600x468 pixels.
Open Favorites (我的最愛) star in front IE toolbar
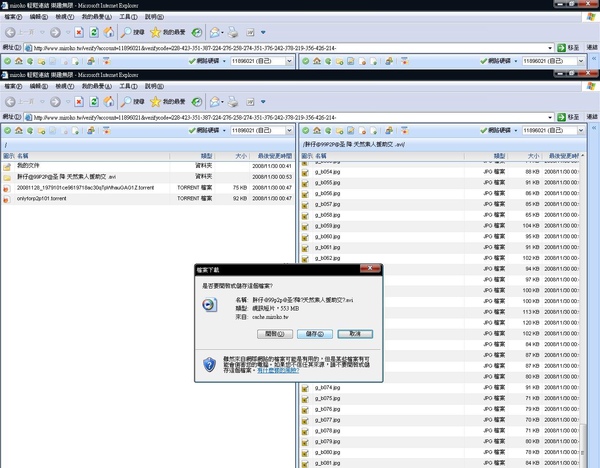168,102
